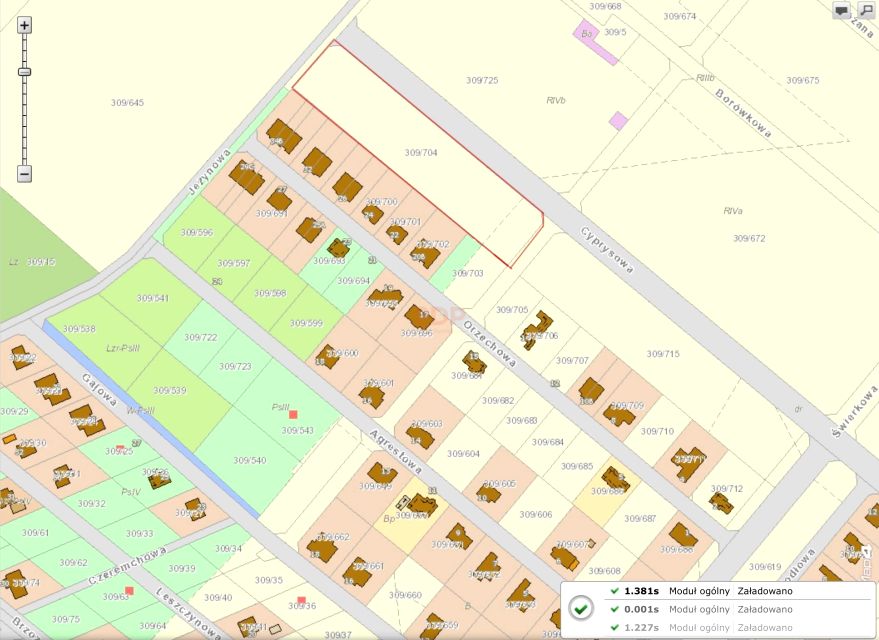Click the Agrestowa street label
Image resolution: width=879 pixels, height=640 pixels.
396,452
